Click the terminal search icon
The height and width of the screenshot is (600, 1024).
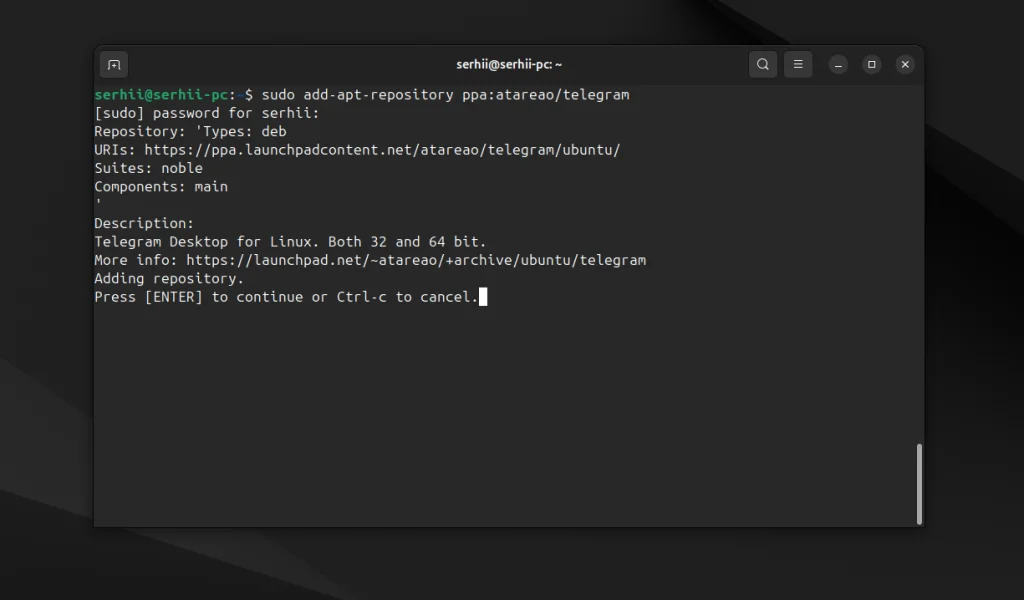(763, 65)
